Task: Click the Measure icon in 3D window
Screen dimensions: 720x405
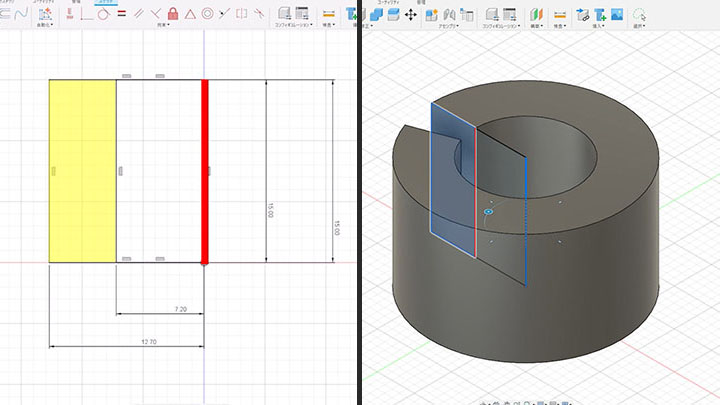Action: (560, 15)
